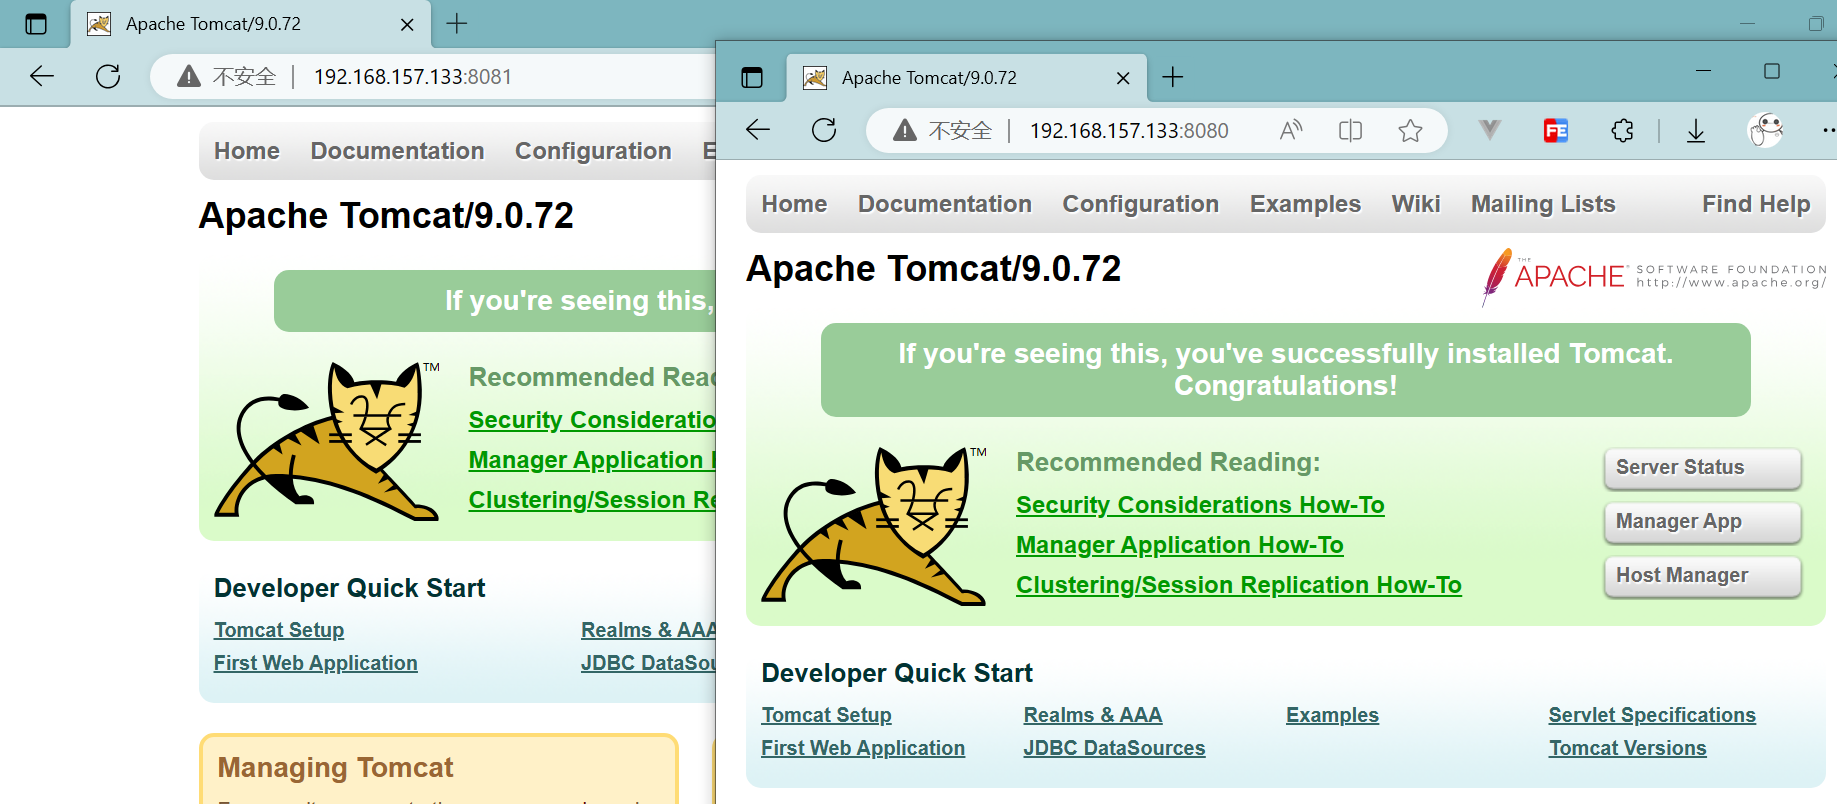The image size is (1837, 804).
Task: Click the Apache Tomcat/9.0.72 heading in front window
Action: pyautogui.click(x=934, y=269)
